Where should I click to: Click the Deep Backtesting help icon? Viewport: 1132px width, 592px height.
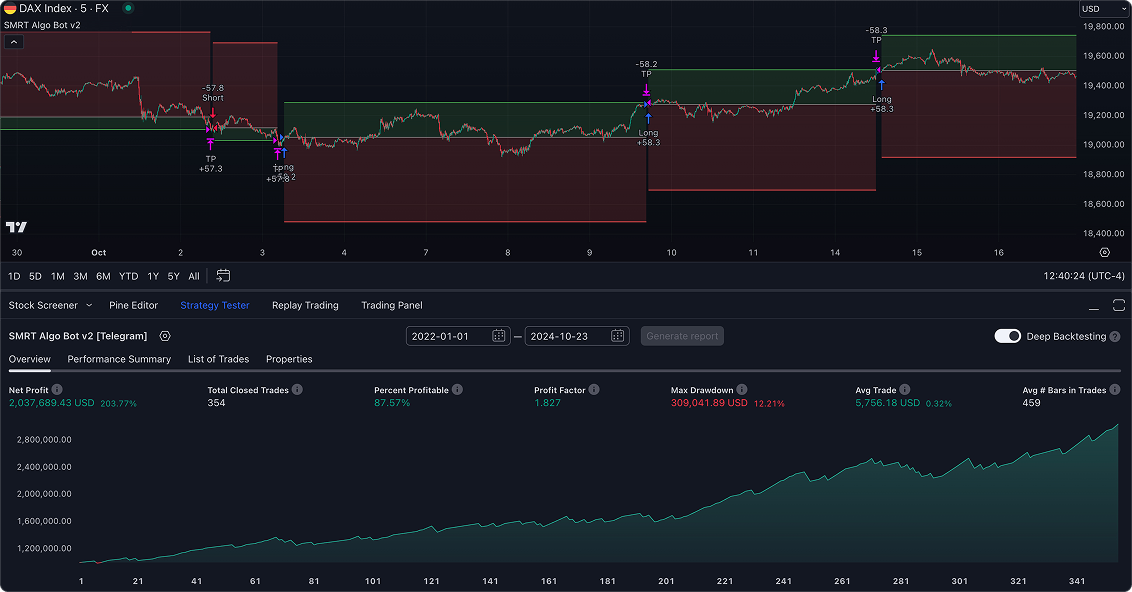pyautogui.click(x=1115, y=336)
